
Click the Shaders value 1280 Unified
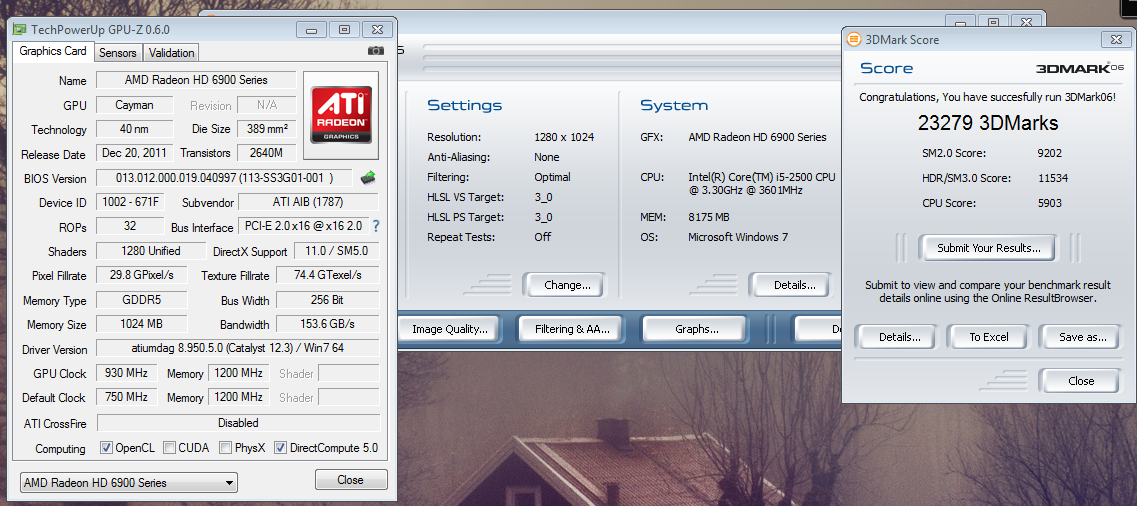point(151,251)
